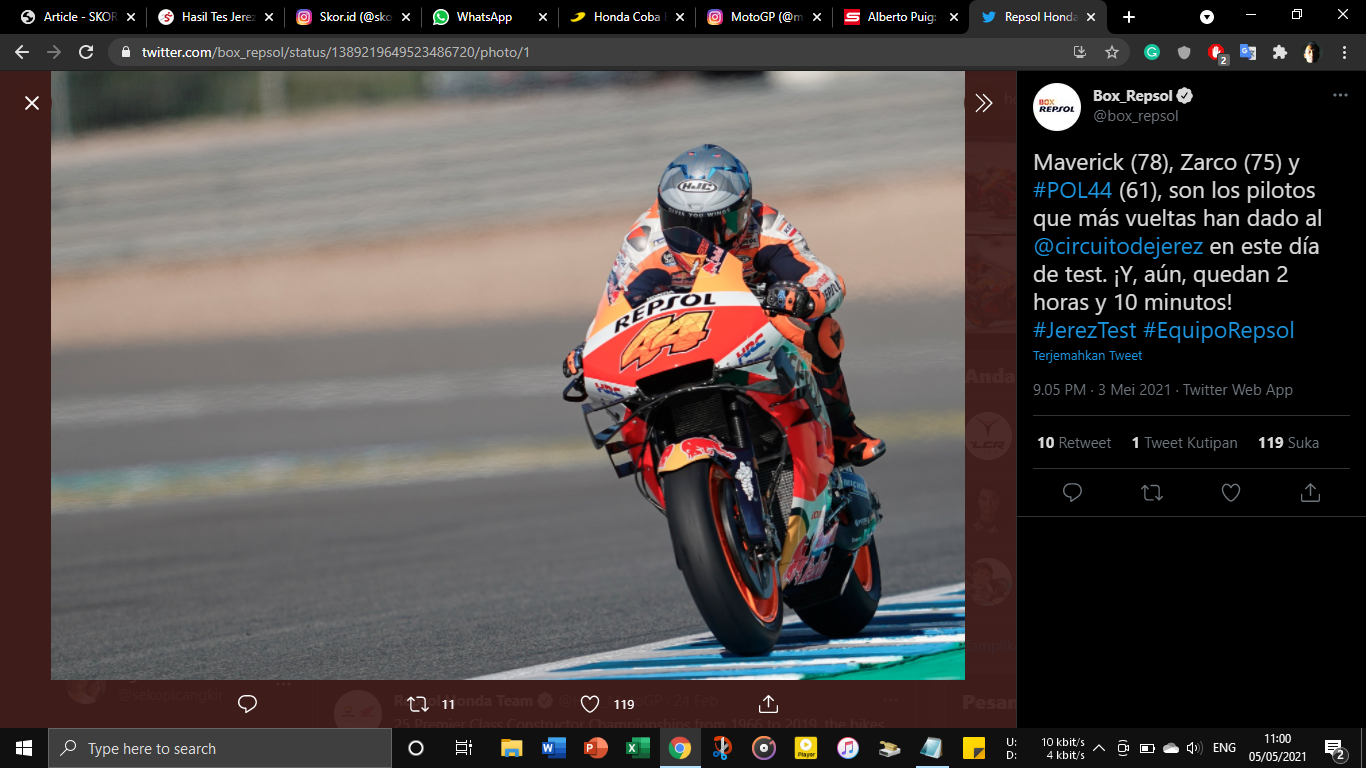Viewport: 1366px width, 768px height.
Task: Select the reply icon below the photo
Action: 248,704
